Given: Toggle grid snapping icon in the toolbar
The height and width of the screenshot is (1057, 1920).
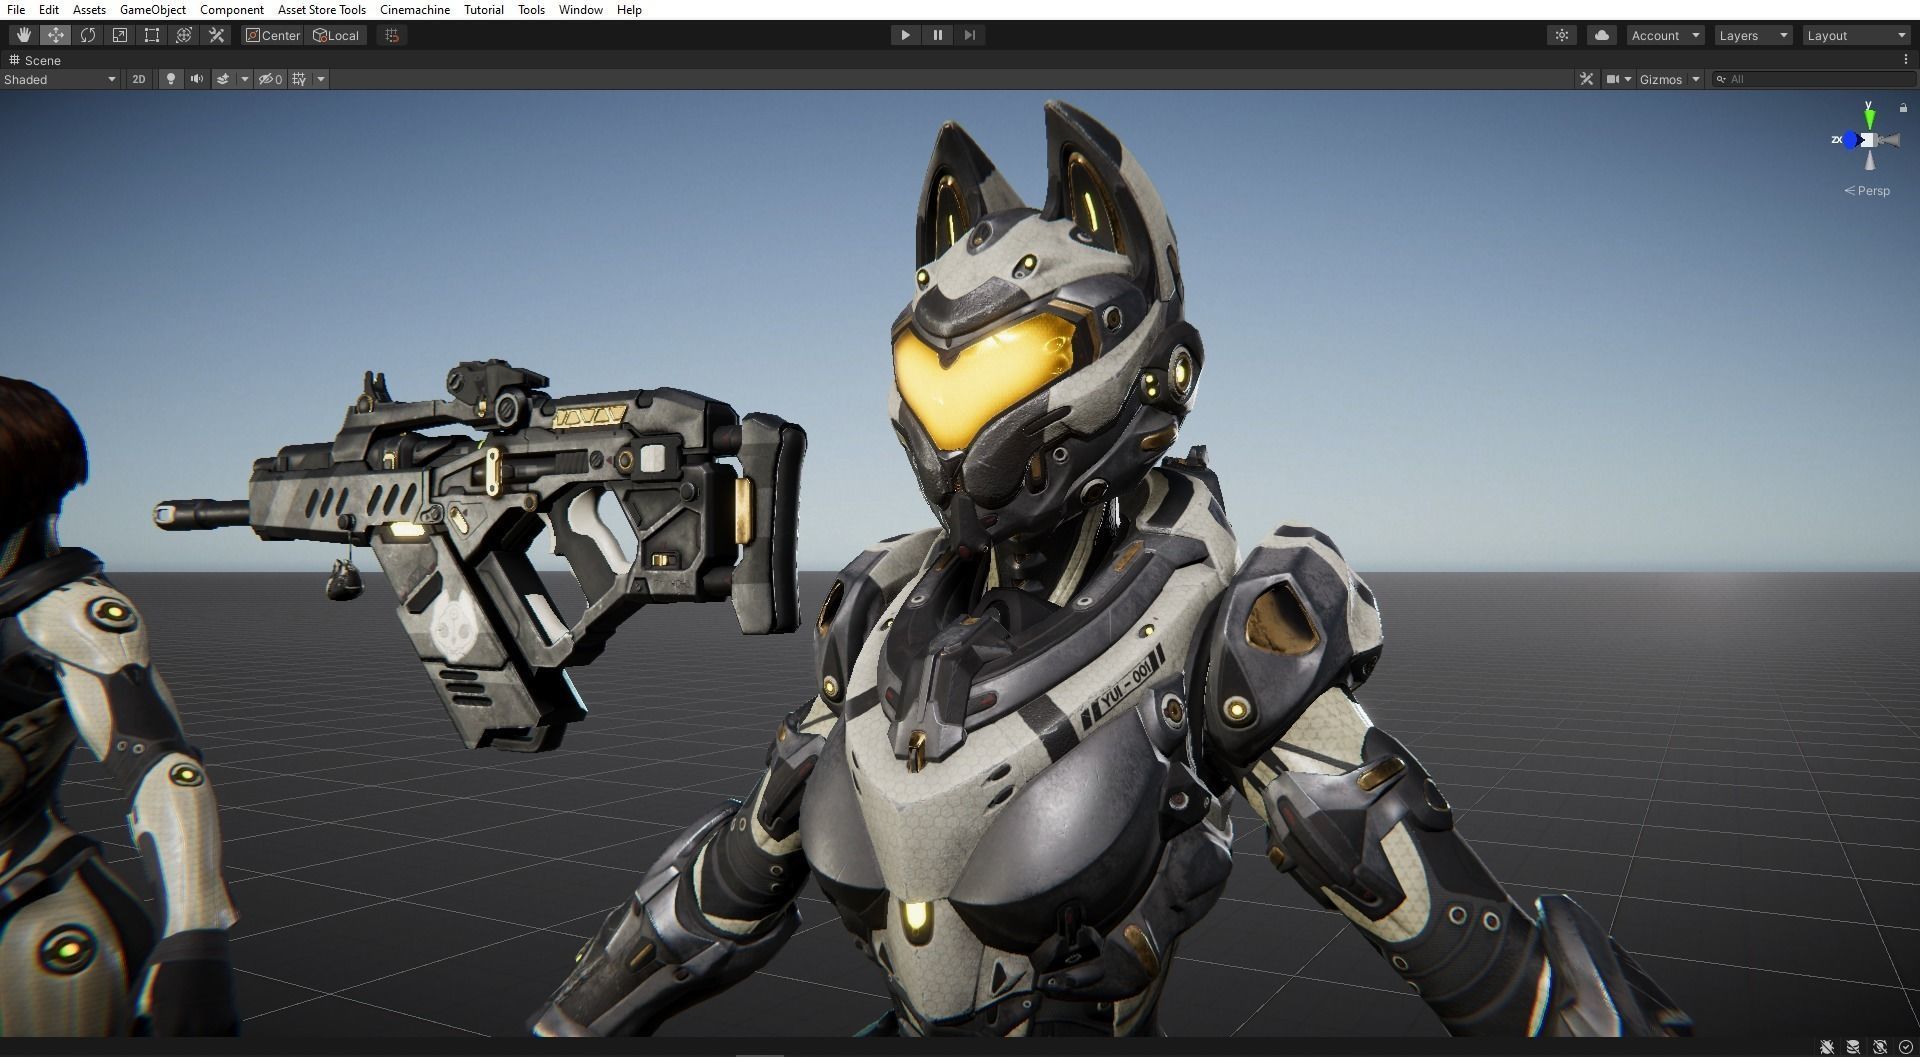Looking at the screenshot, I should point(392,35).
